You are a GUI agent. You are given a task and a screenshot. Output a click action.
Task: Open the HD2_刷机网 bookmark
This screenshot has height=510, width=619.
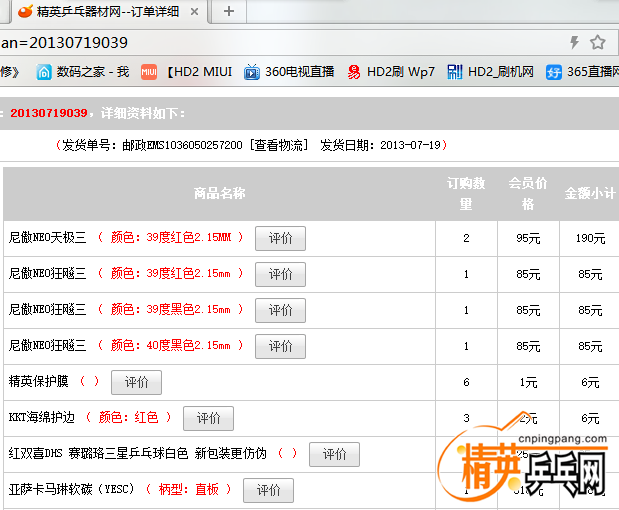[490, 72]
